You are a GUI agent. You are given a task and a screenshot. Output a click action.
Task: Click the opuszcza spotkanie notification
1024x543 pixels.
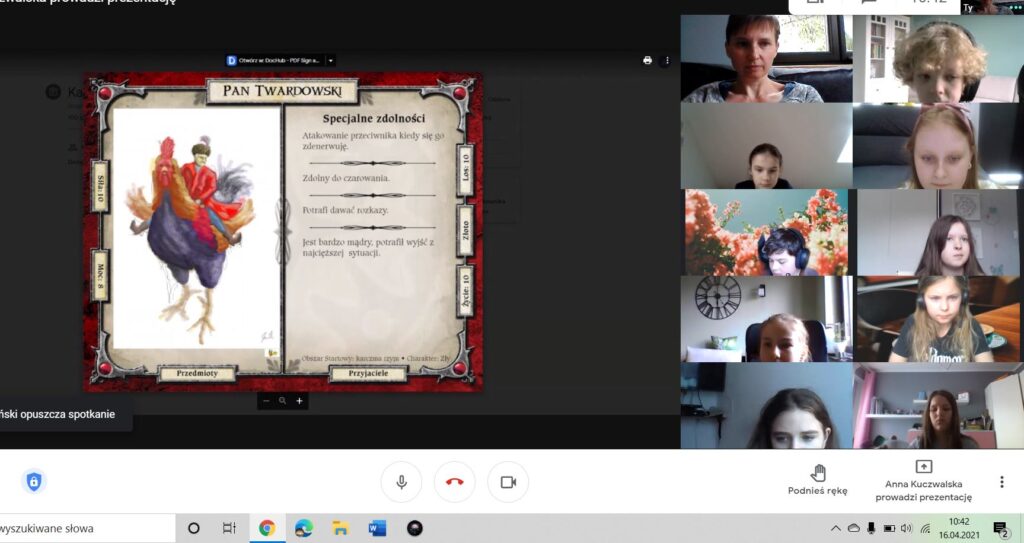pos(64,414)
